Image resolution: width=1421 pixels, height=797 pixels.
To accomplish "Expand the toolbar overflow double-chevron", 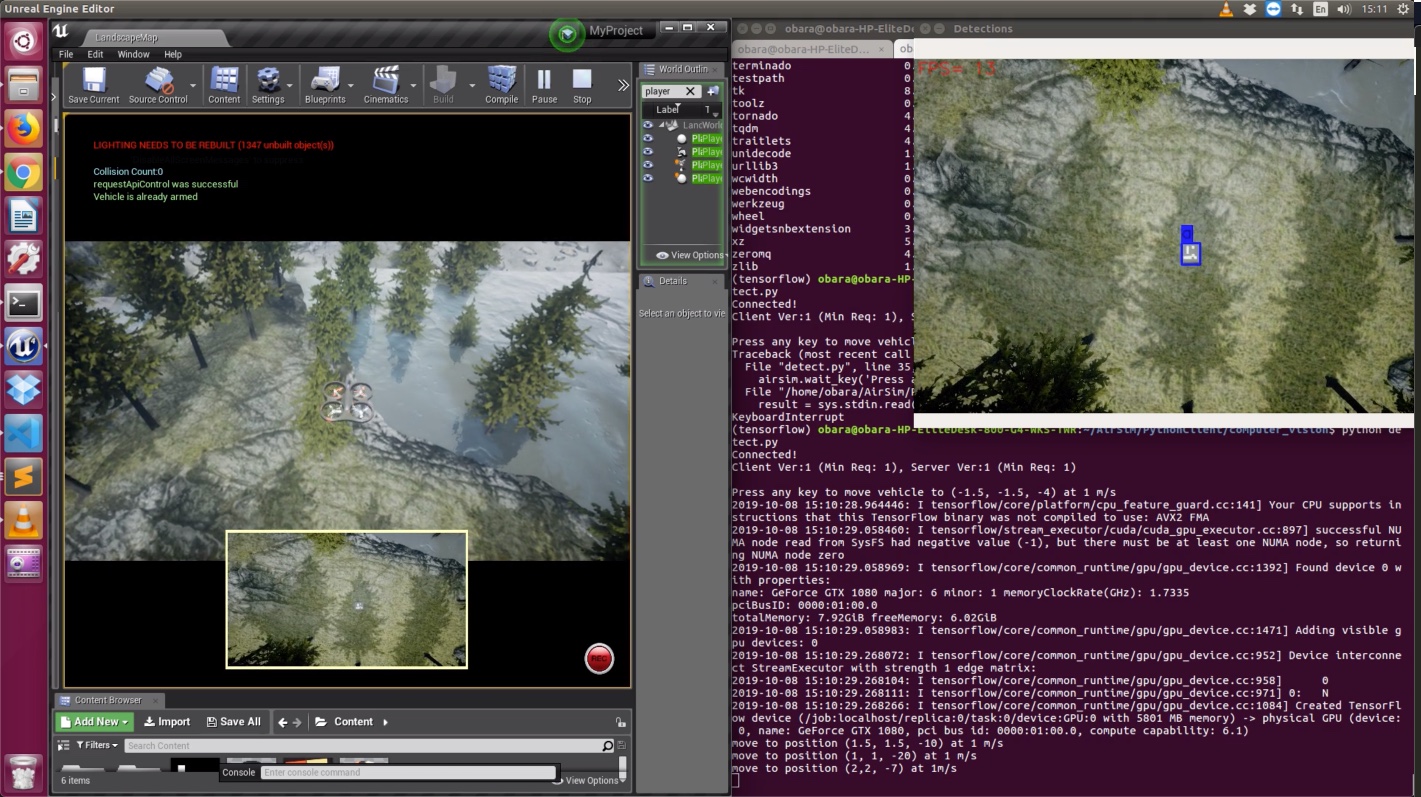I will pyautogui.click(x=623, y=85).
